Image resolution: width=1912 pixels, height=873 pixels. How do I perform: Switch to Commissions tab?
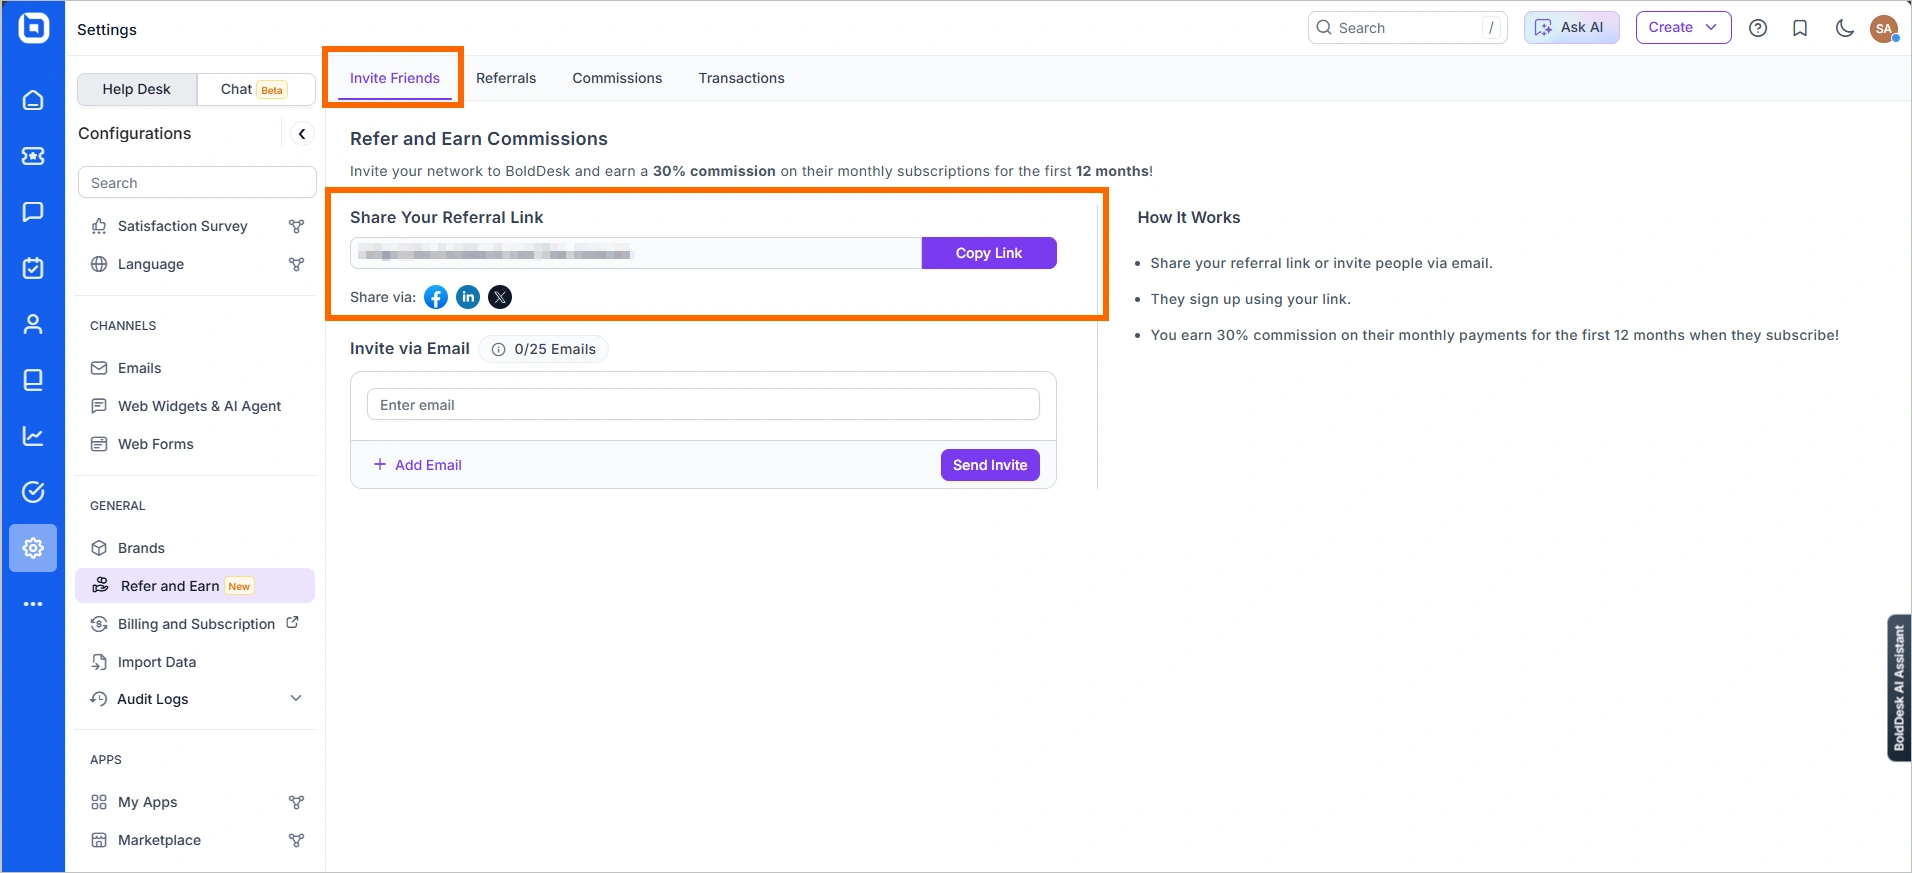point(617,78)
